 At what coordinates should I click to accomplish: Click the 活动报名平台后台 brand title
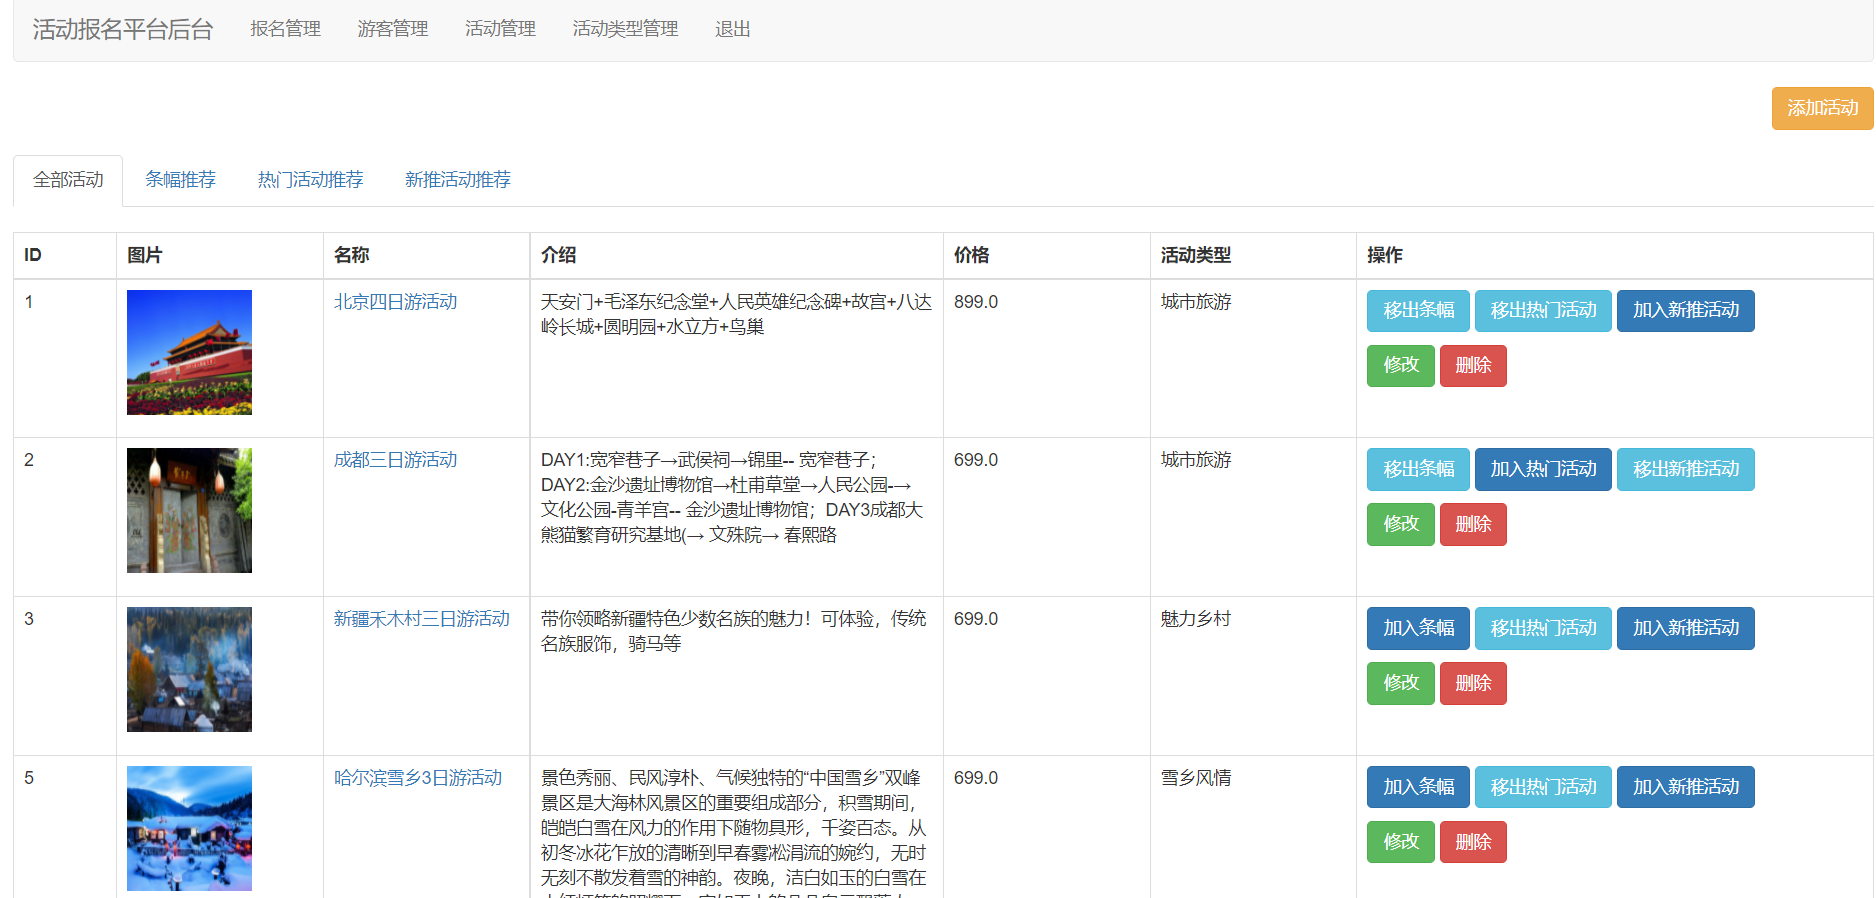[x=122, y=29]
